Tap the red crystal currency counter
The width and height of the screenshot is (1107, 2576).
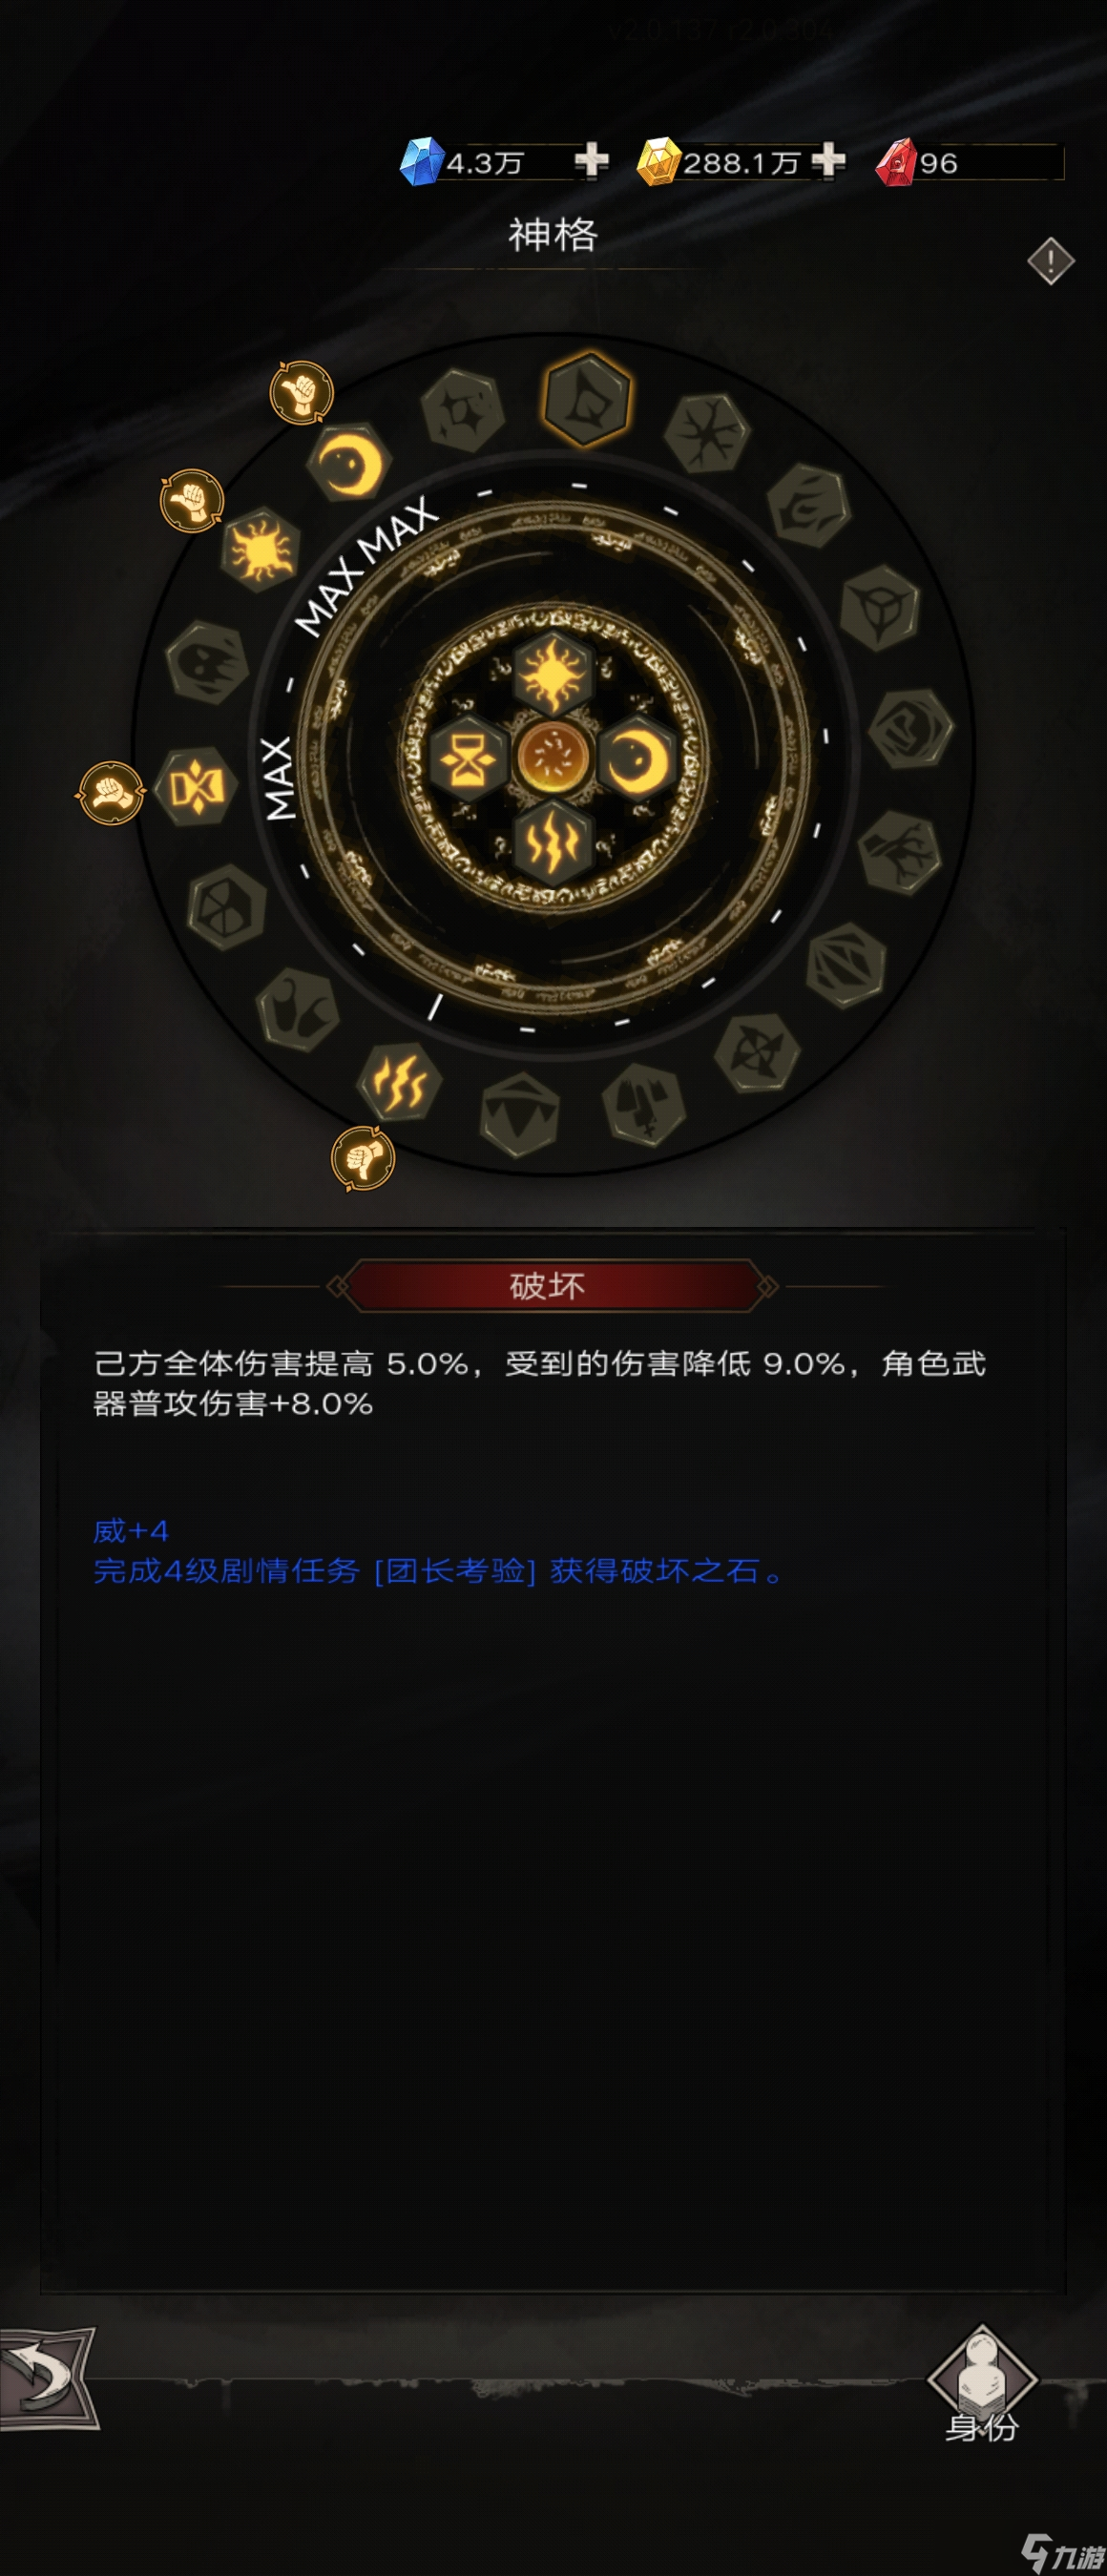pos(968,162)
